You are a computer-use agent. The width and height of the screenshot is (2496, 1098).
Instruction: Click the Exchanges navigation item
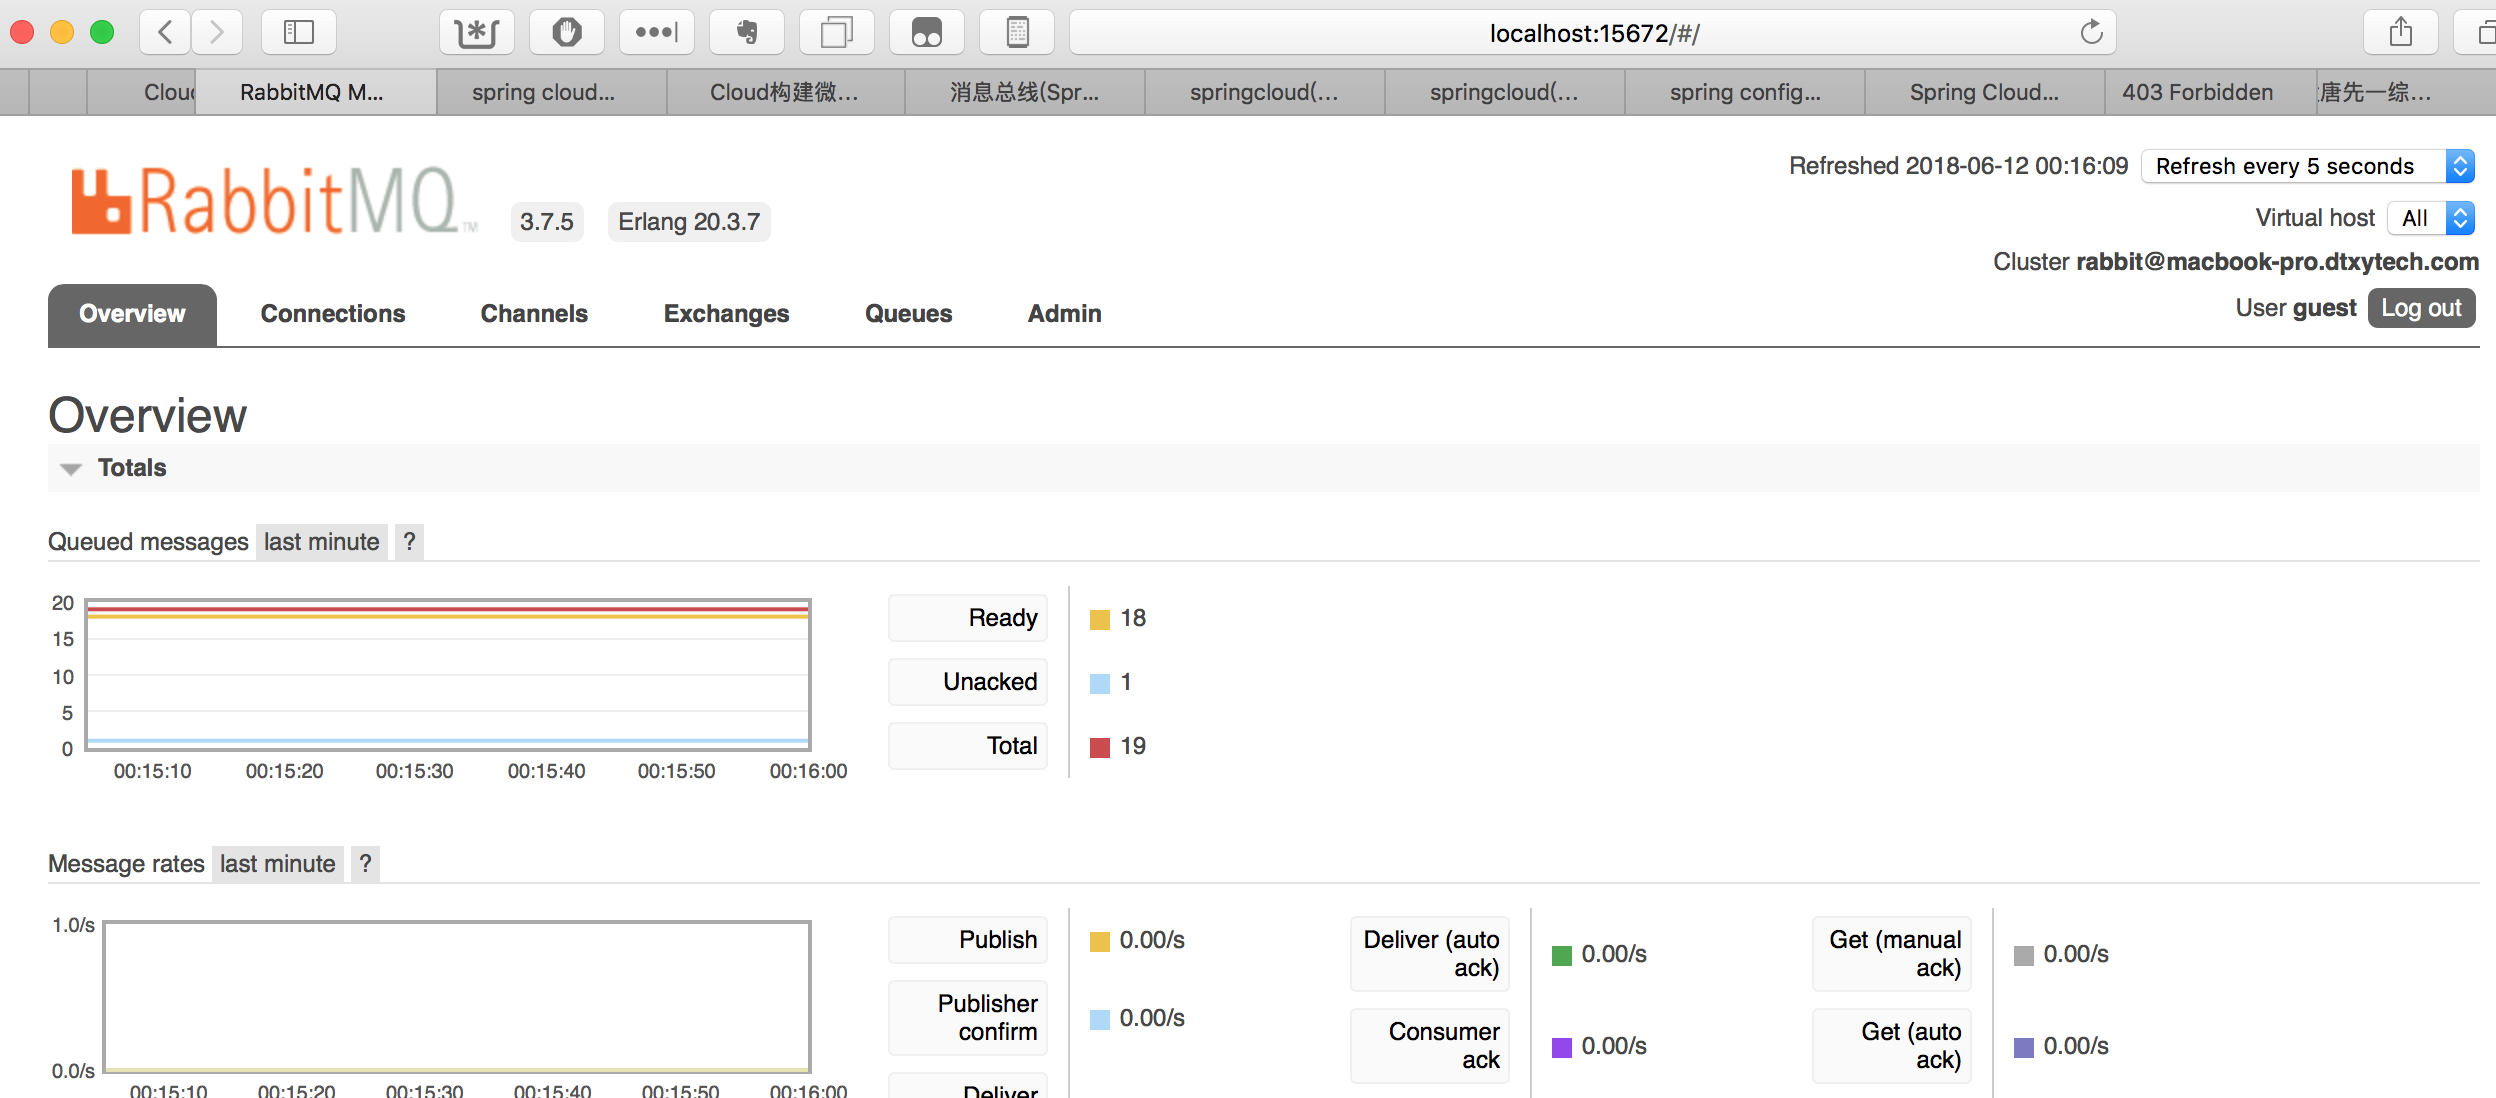pos(726,313)
